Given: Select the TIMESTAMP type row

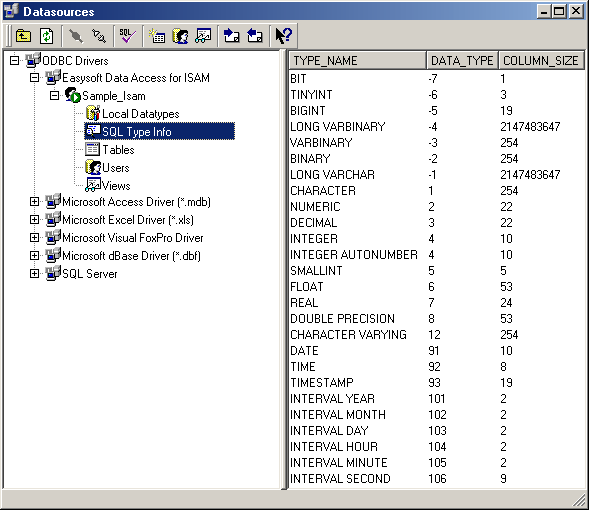Looking at the screenshot, I should coord(436,382).
